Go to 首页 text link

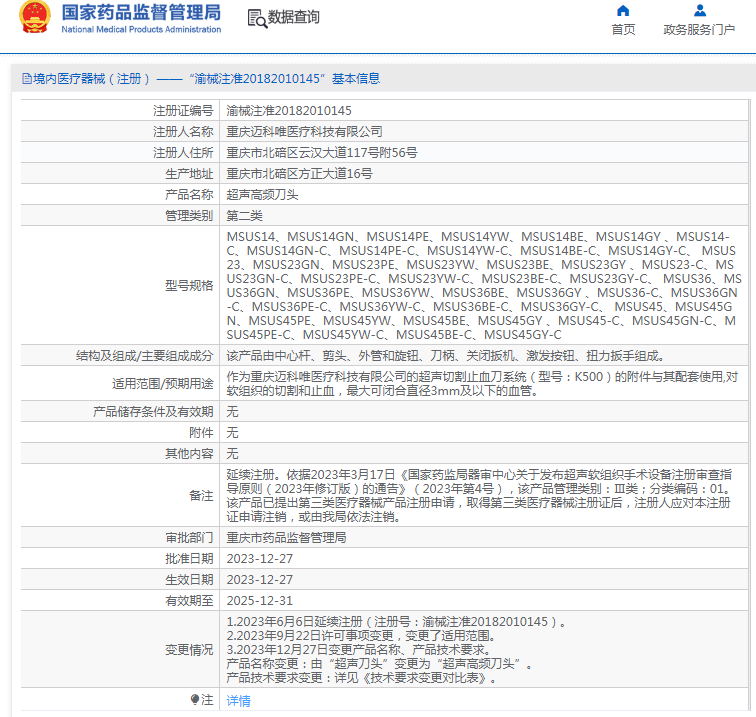coord(623,30)
